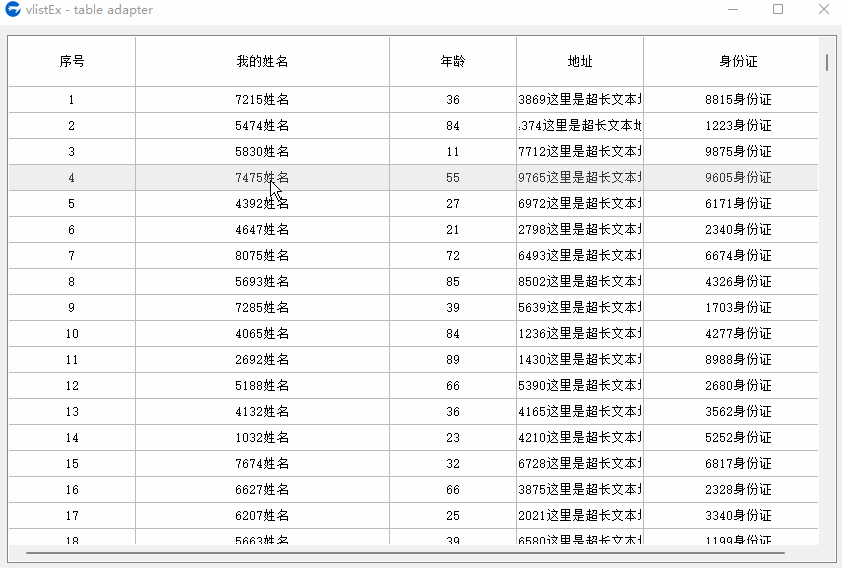Select the cell 7285姓名
This screenshot has height=568, width=842.
pyautogui.click(x=263, y=308)
